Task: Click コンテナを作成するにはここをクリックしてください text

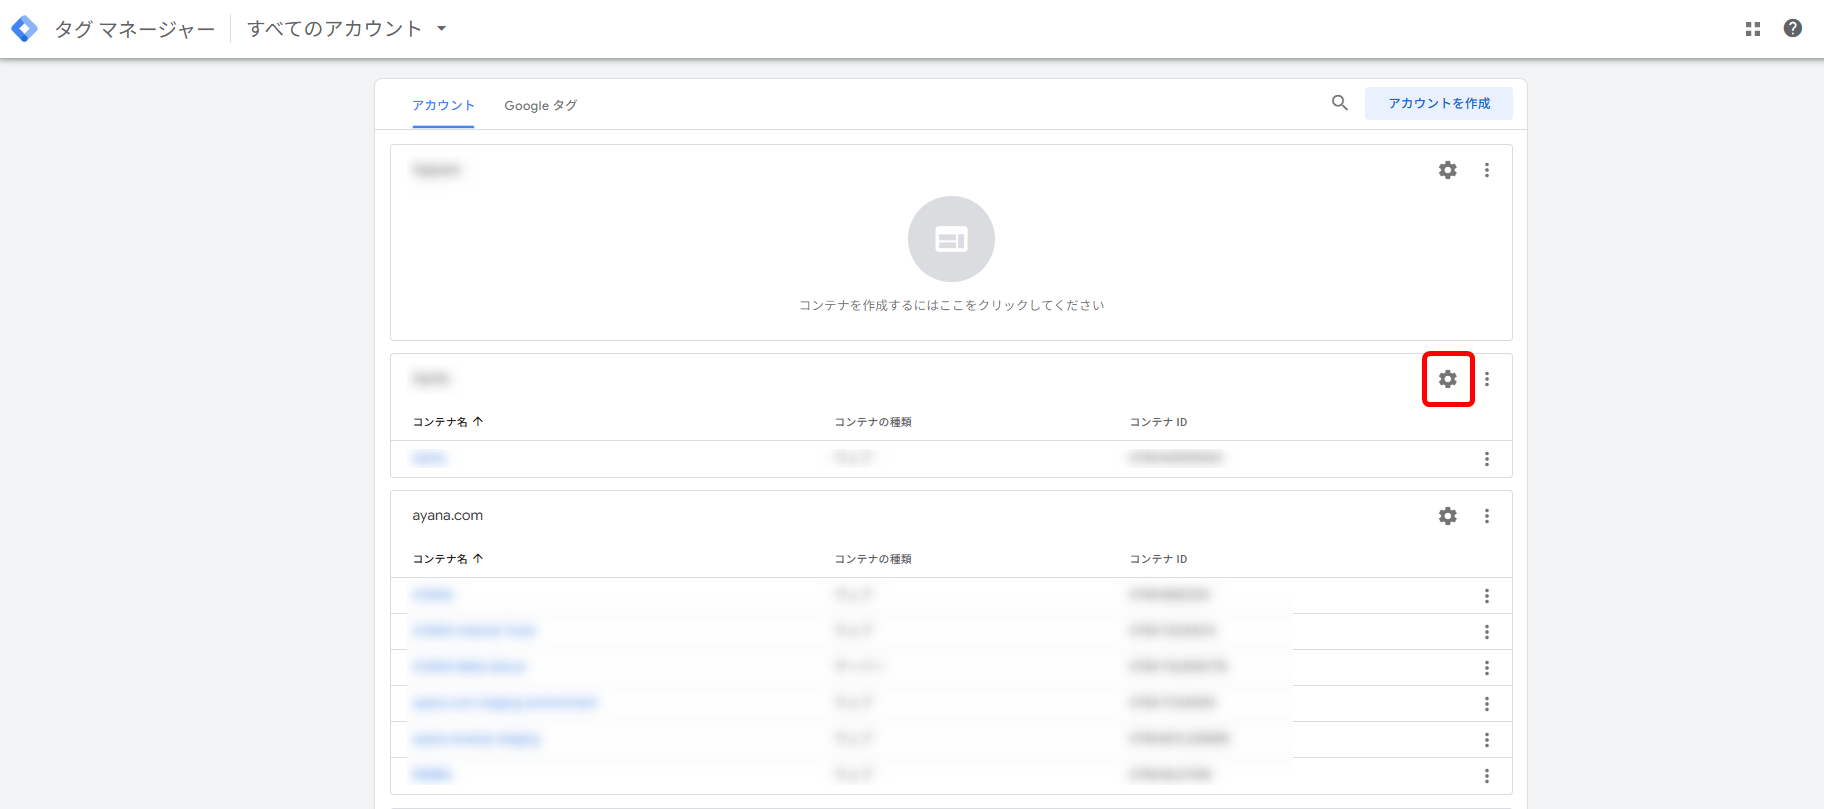Action: point(951,305)
